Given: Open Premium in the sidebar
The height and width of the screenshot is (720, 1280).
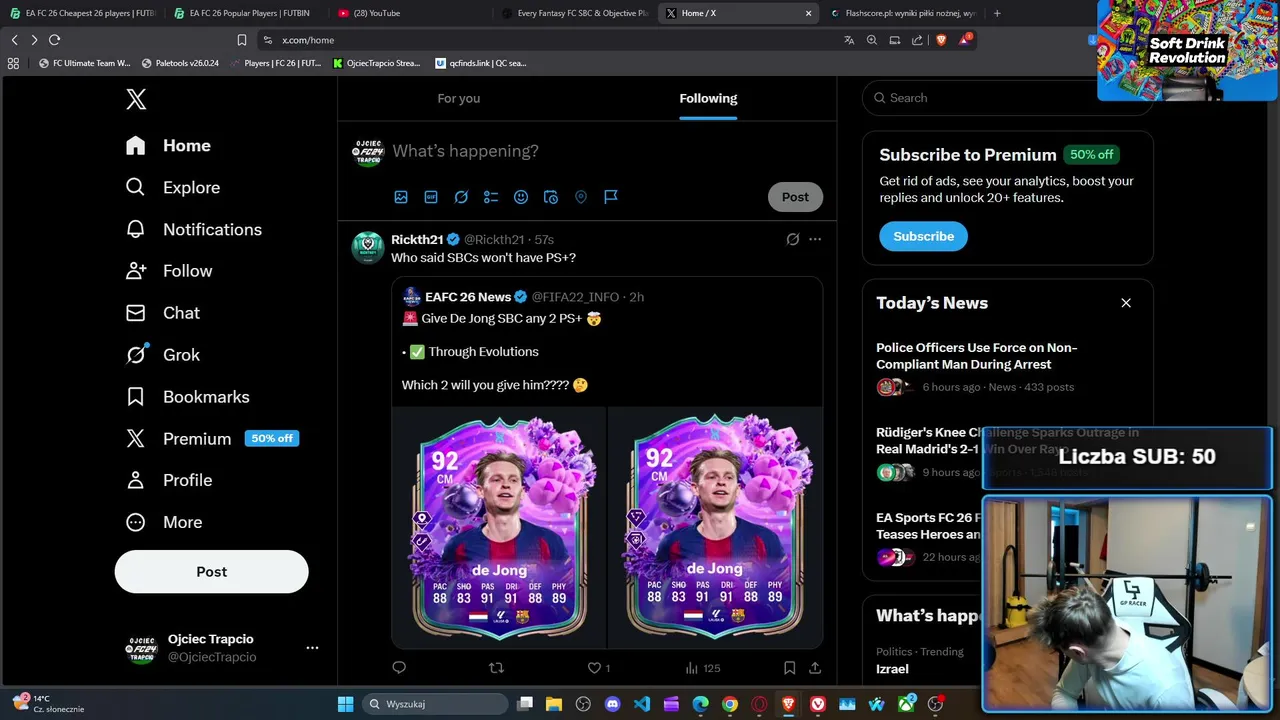Looking at the screenshot, I should (x=211, y=439).
